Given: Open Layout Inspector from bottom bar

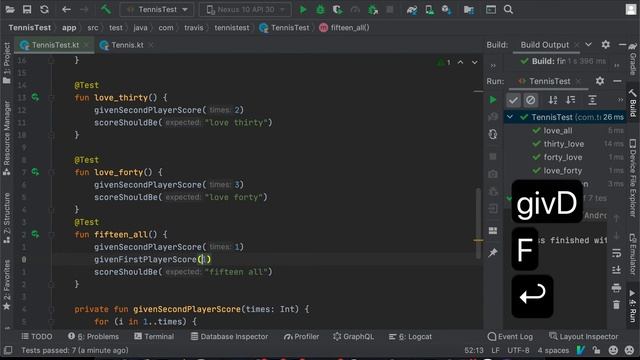Looking at the screenshot, I should (584, 336).
